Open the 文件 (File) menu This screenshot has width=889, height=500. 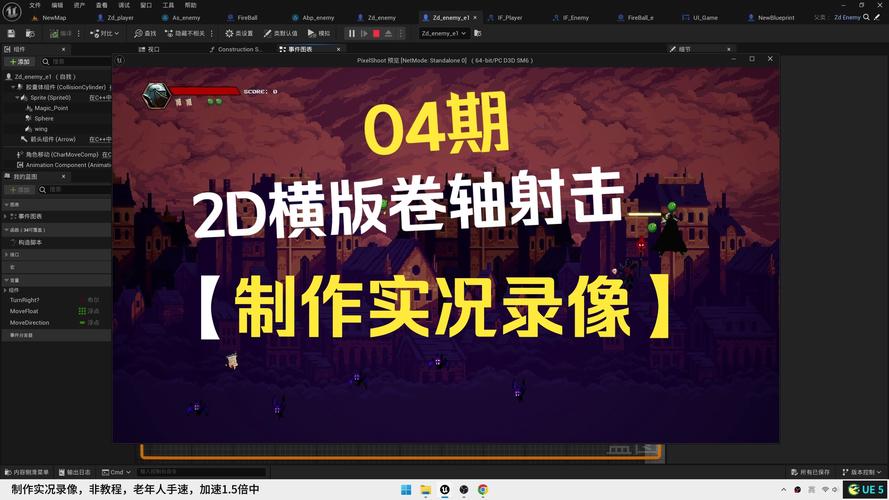[x=35, y=5]
